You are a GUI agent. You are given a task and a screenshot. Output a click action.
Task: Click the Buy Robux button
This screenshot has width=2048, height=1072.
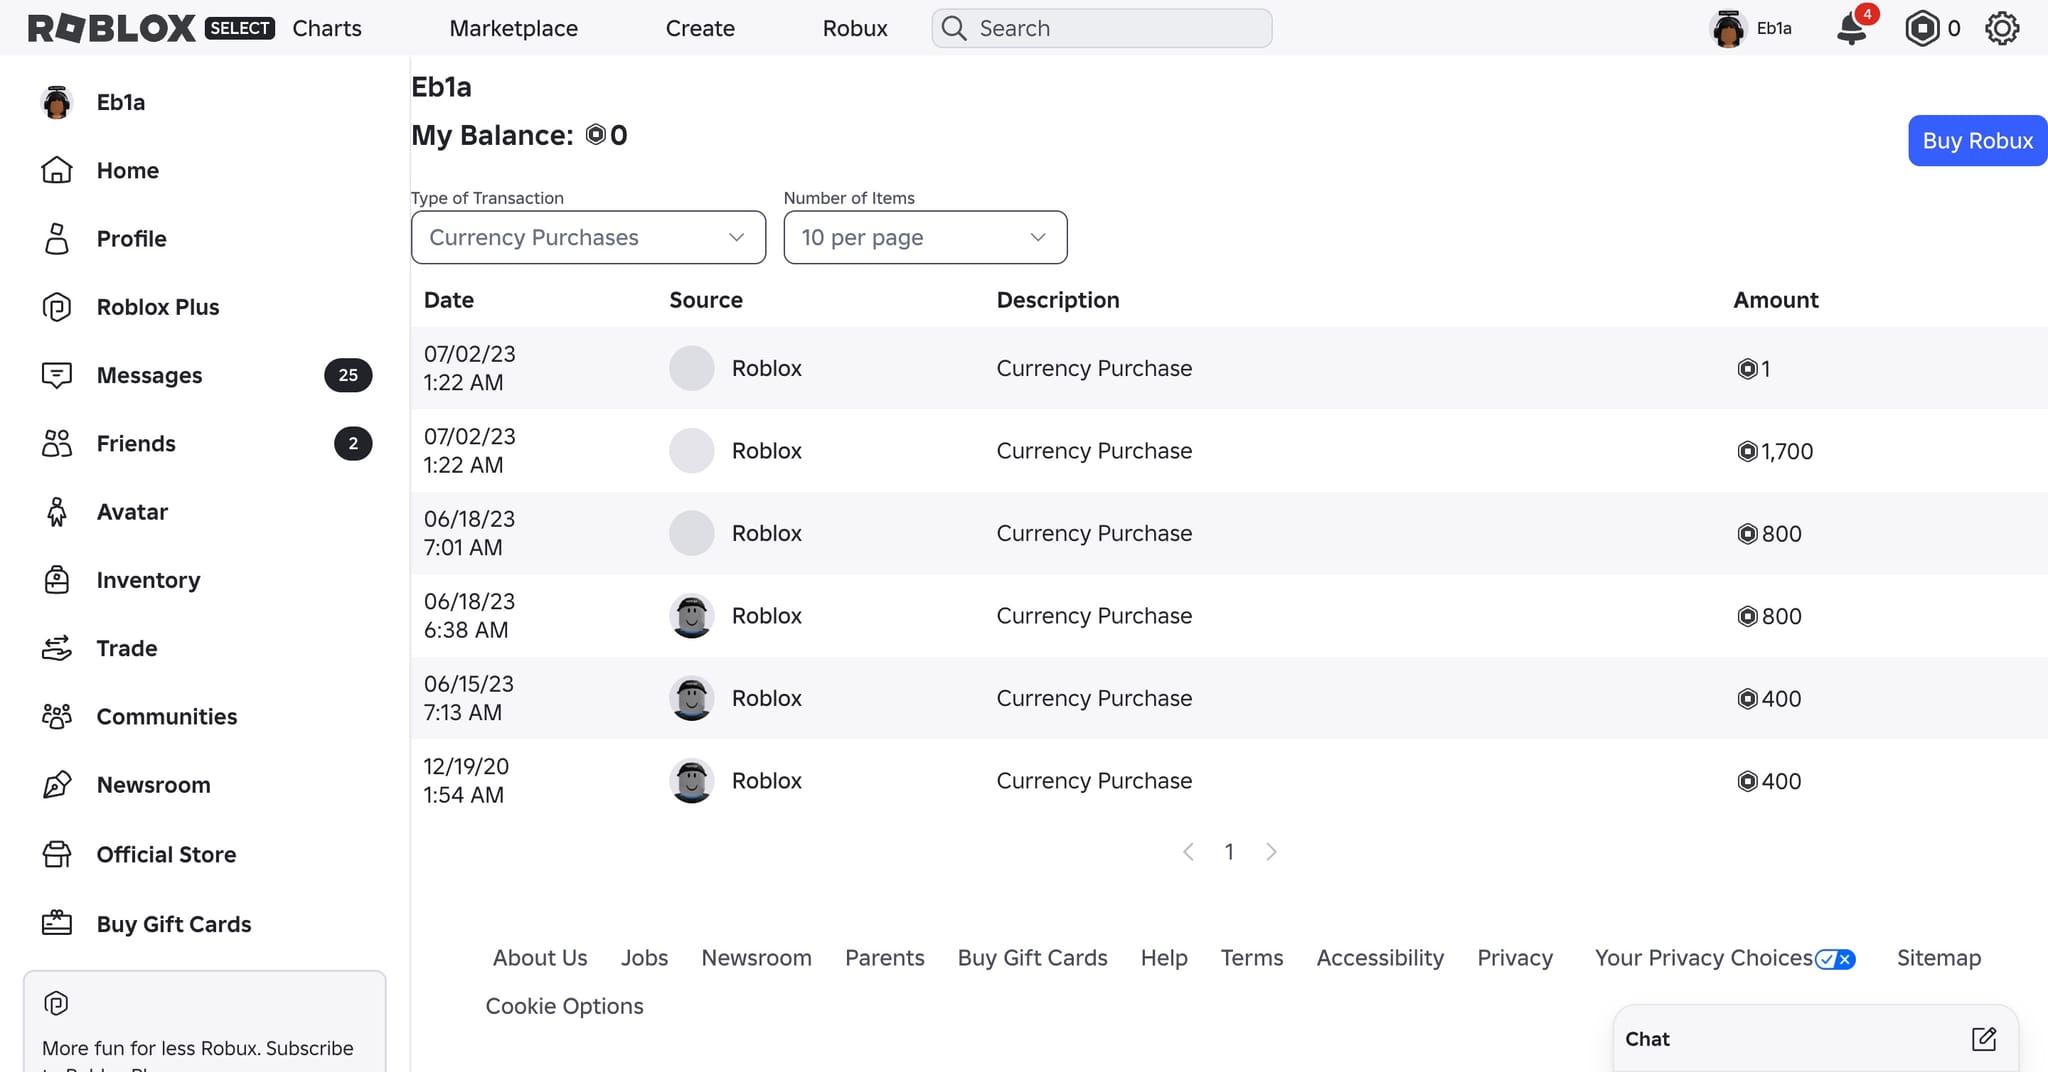coord(1977,141)
